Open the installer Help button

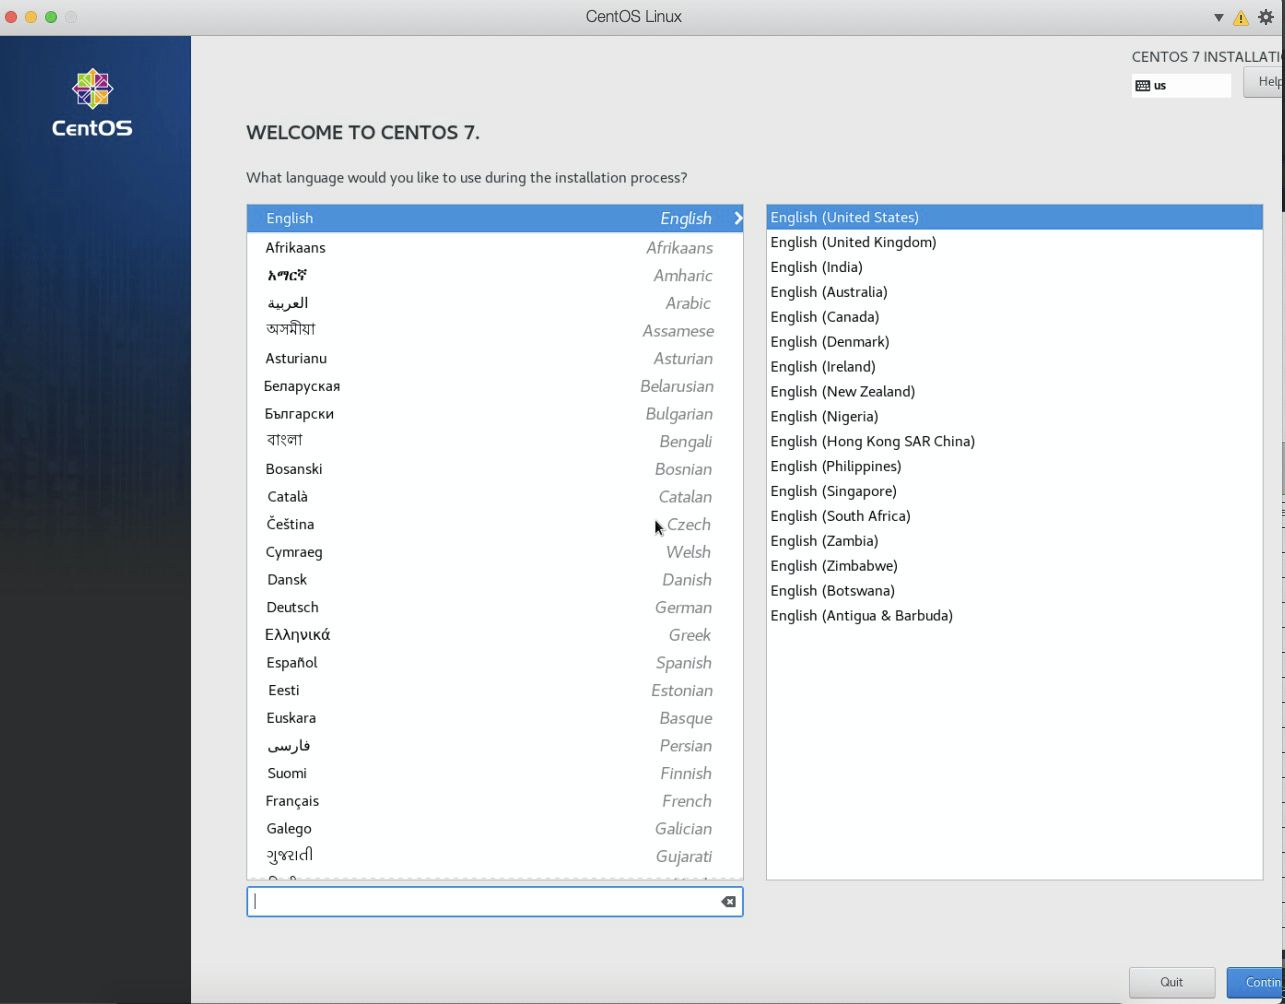[x=1264, y=82]
